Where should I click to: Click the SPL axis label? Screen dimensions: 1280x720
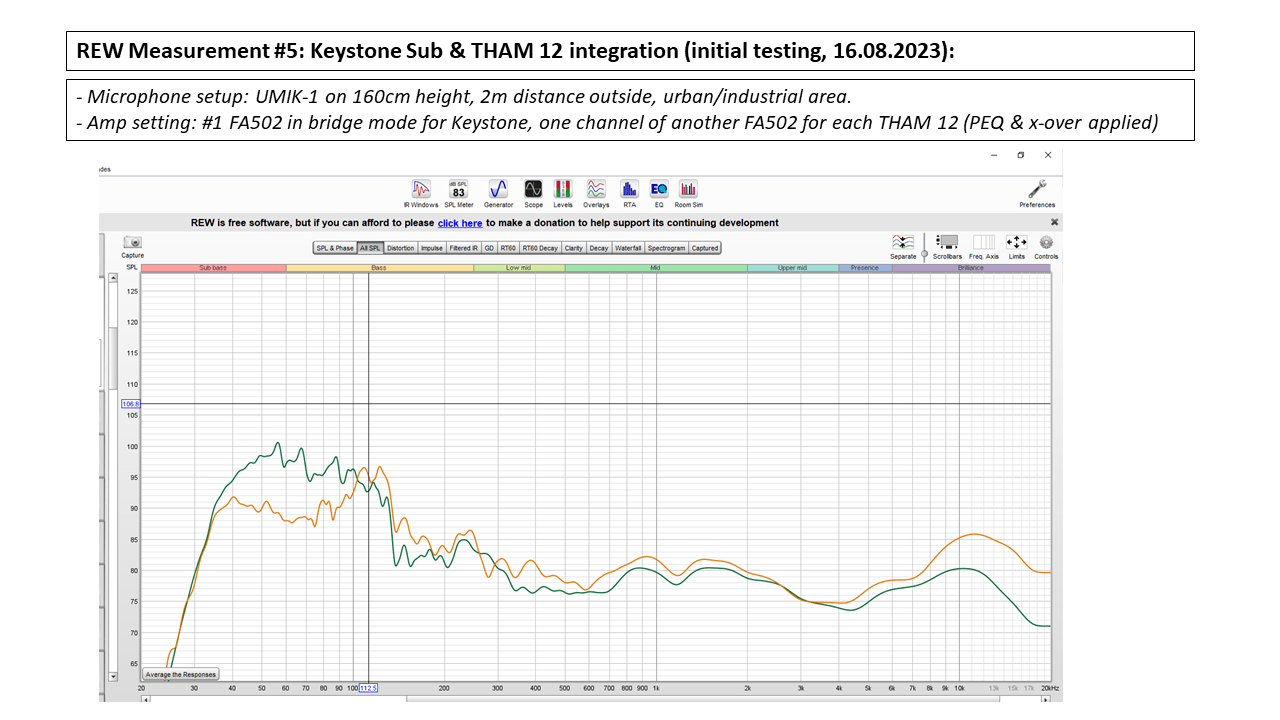(x=131, y=268)
